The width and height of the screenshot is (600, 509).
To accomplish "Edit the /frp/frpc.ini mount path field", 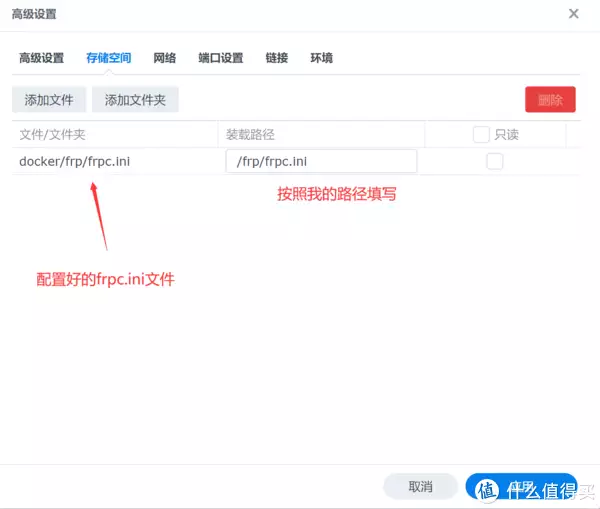I will pos(321,161).
